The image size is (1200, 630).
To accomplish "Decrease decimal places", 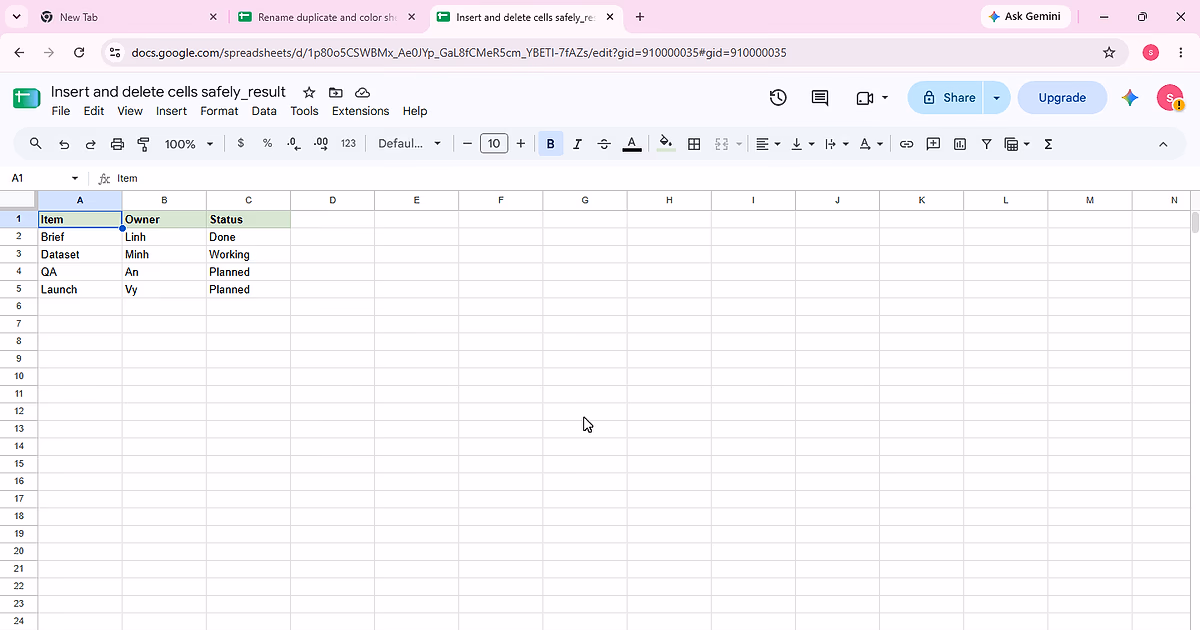I will pyautogui.click(x=294, y=144).
